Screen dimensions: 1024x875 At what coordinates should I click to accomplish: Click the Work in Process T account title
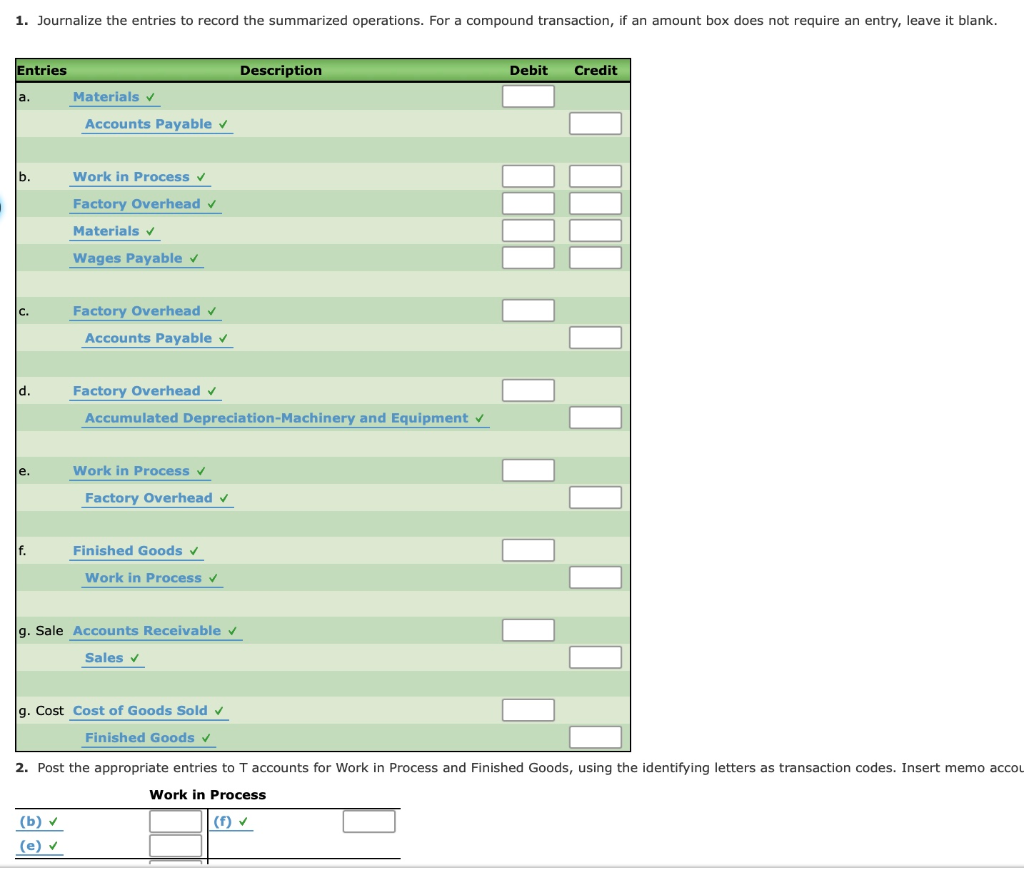coord(208,795)
